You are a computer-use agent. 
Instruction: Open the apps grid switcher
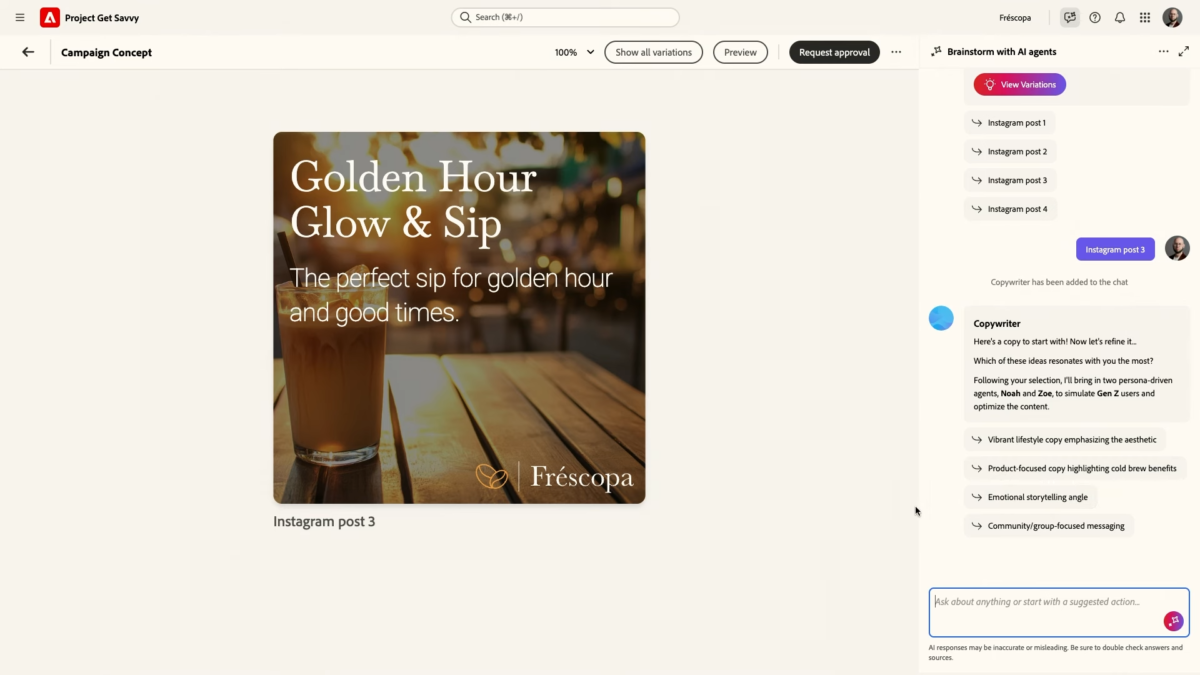pyautogui.click(x=1145, y=17)
